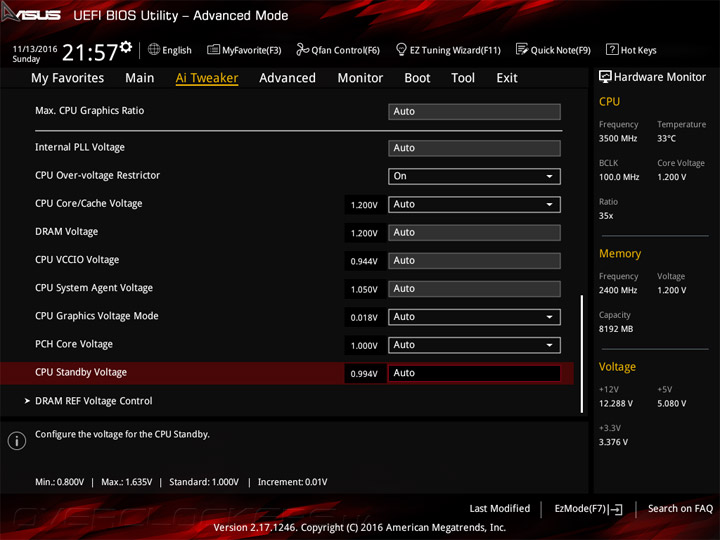Open the Monitor tab
The height and width of the screenshot is (540, 720).
[360, 78]
